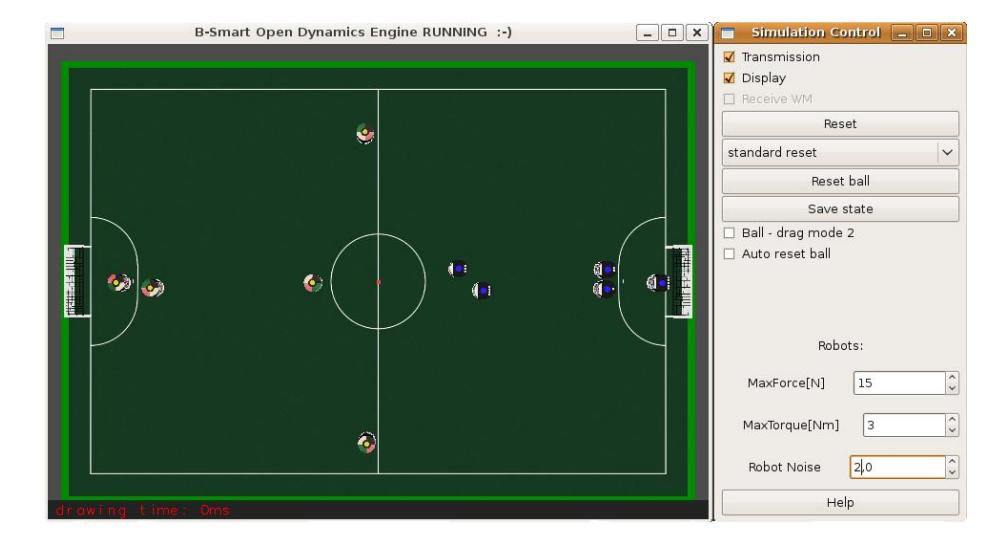Click the Reset button
Viewport: 1002px width, 542px height.
pos(840,124)
